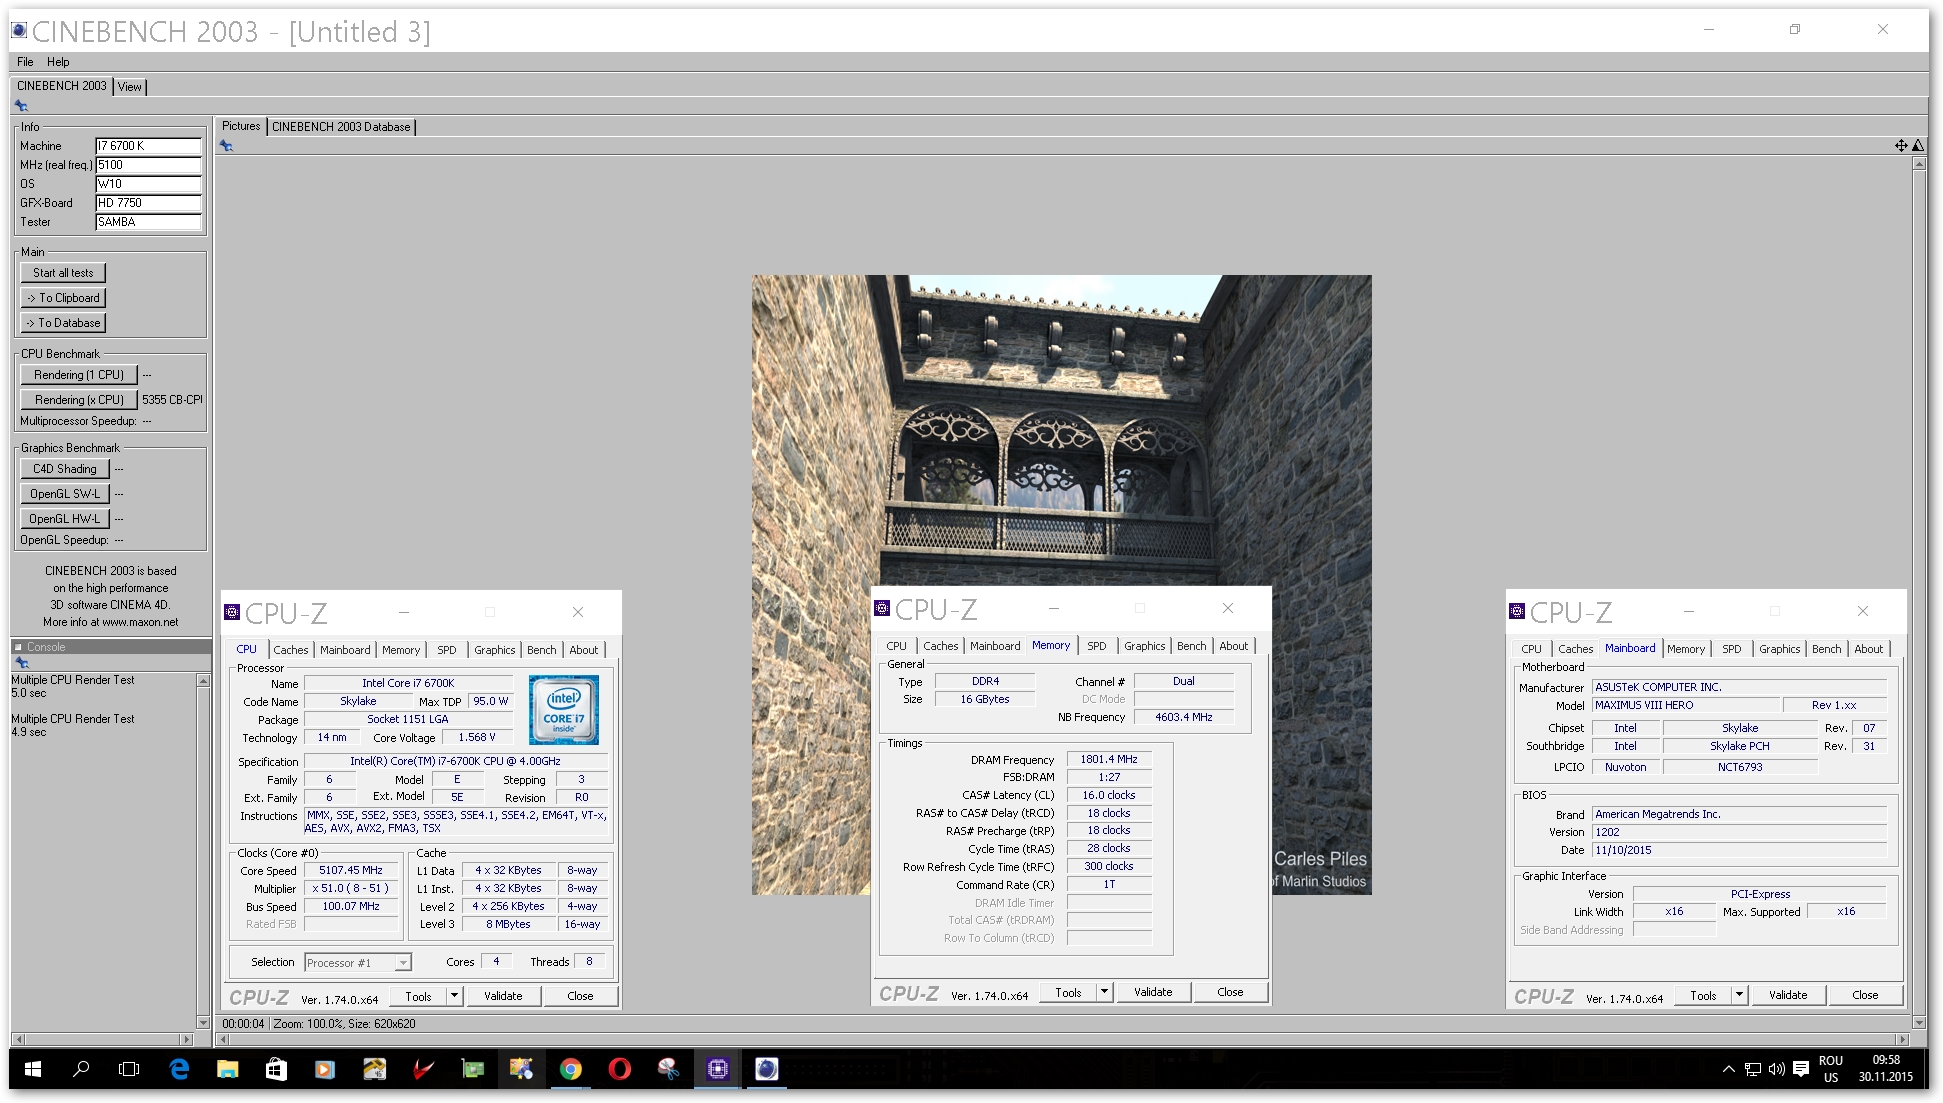
Task: Click the picture view horizontal scrollbar
Action: [x=1063, y=1039]
